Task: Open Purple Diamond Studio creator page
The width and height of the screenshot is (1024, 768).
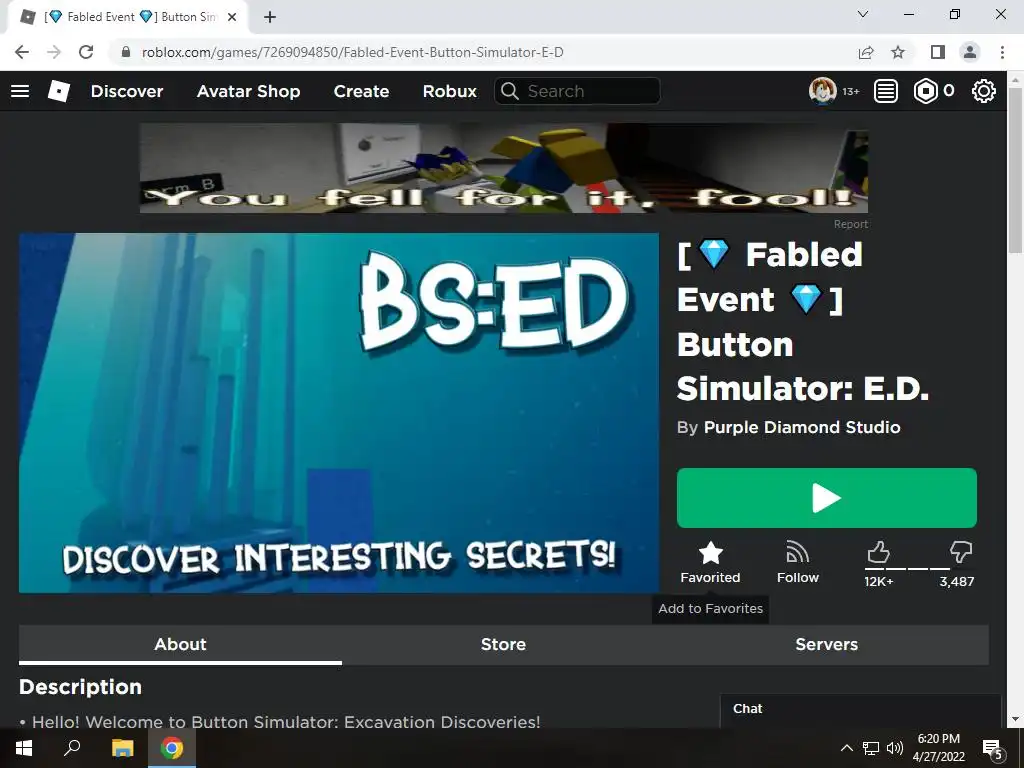Action: pyautogui.click(x=802, y=427)
